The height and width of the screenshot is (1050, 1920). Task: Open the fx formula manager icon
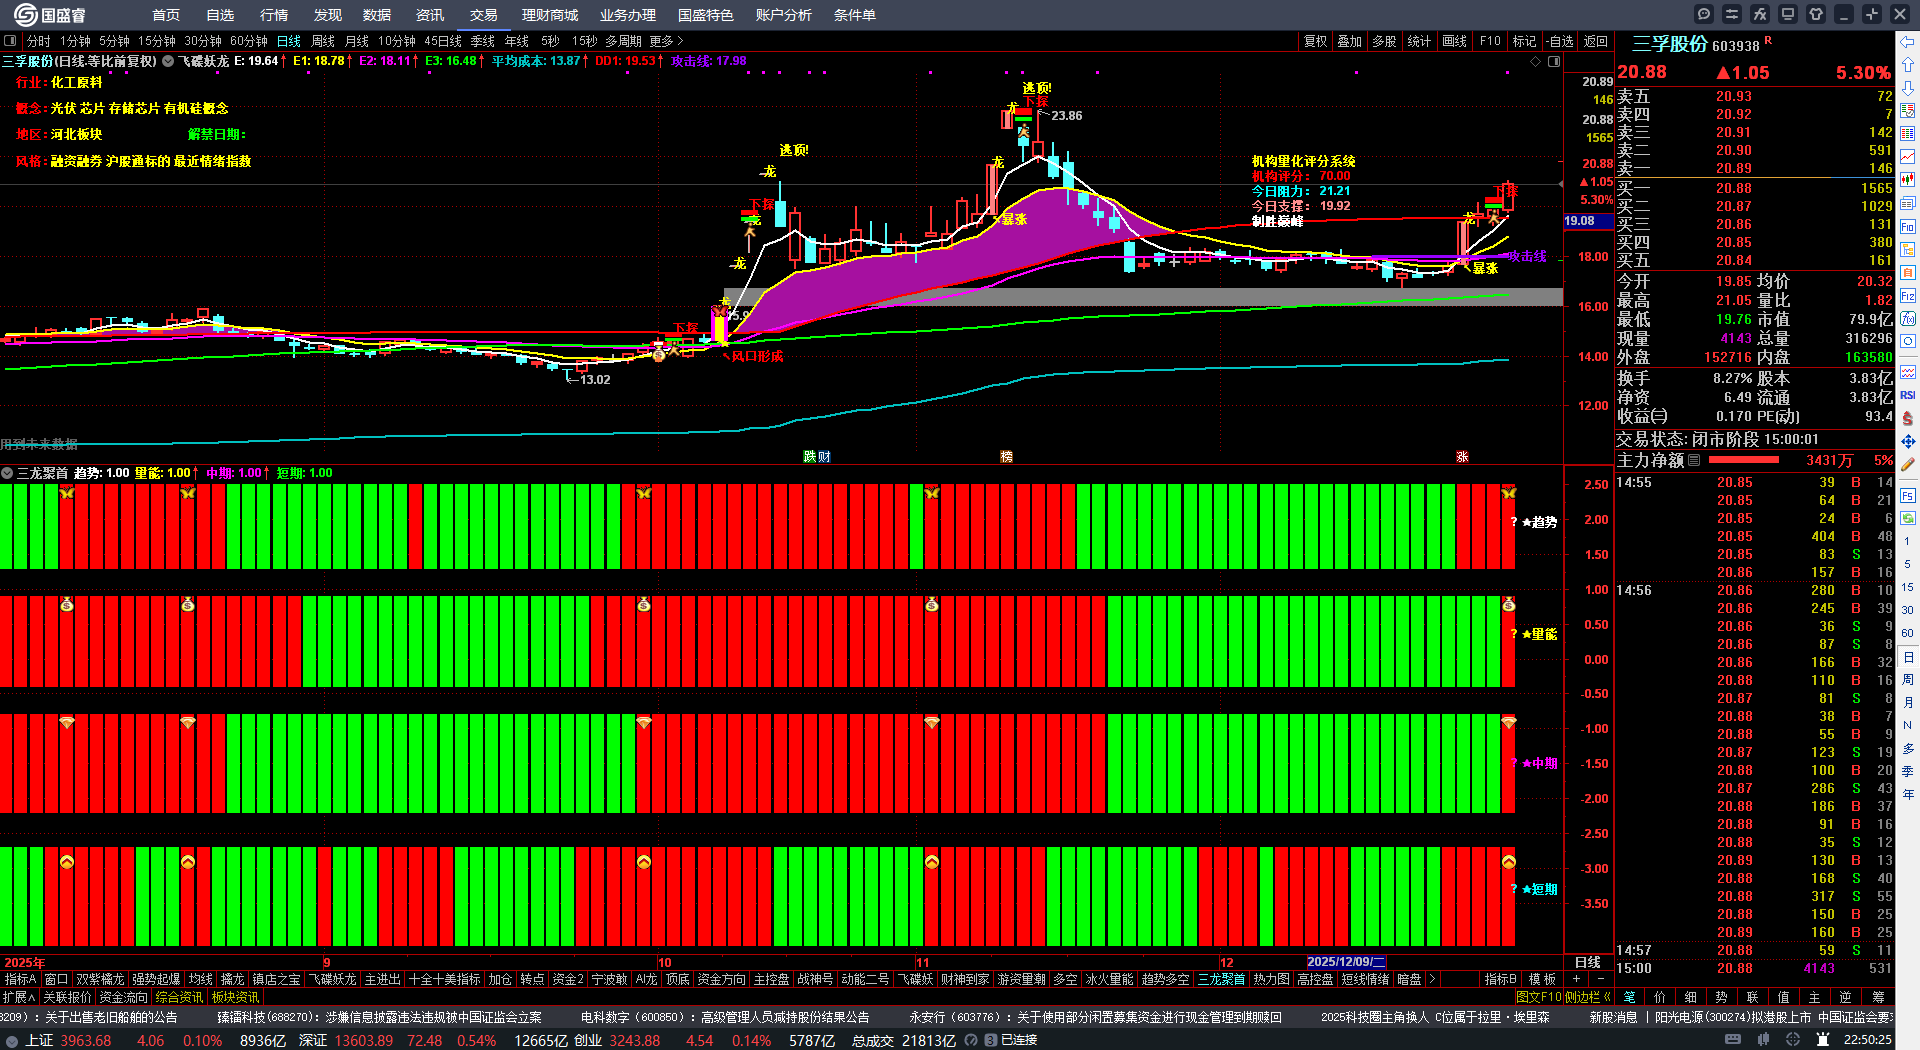(x=1760, y=14)
